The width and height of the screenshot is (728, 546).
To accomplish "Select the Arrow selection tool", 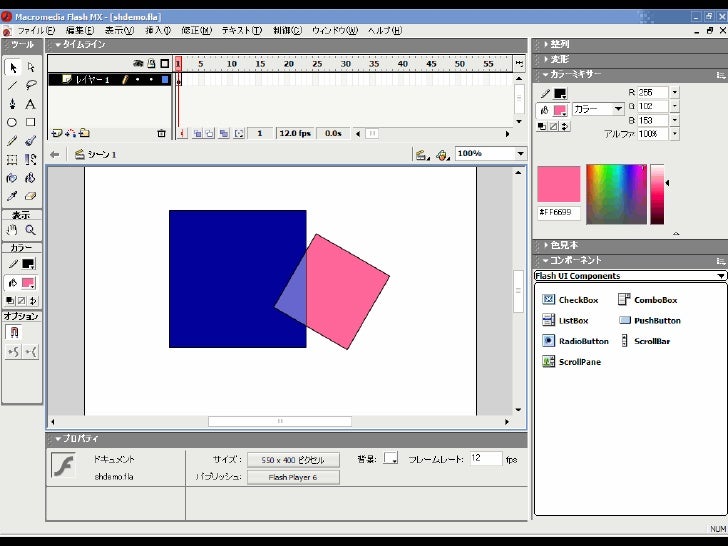I will [x=12, y=67].
